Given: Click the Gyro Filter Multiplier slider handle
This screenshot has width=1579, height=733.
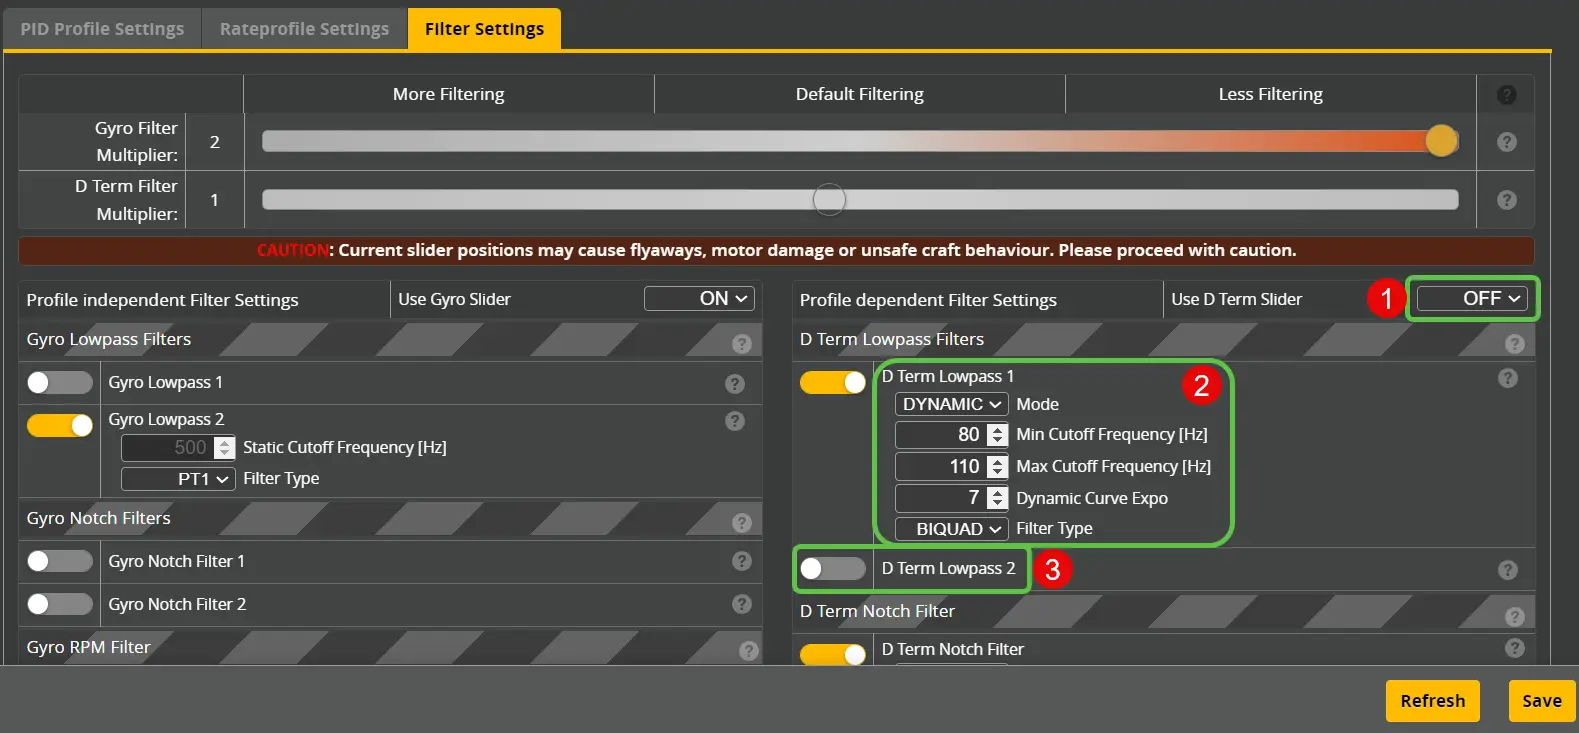Looking at the screenshot, I should pos(1441,141).
